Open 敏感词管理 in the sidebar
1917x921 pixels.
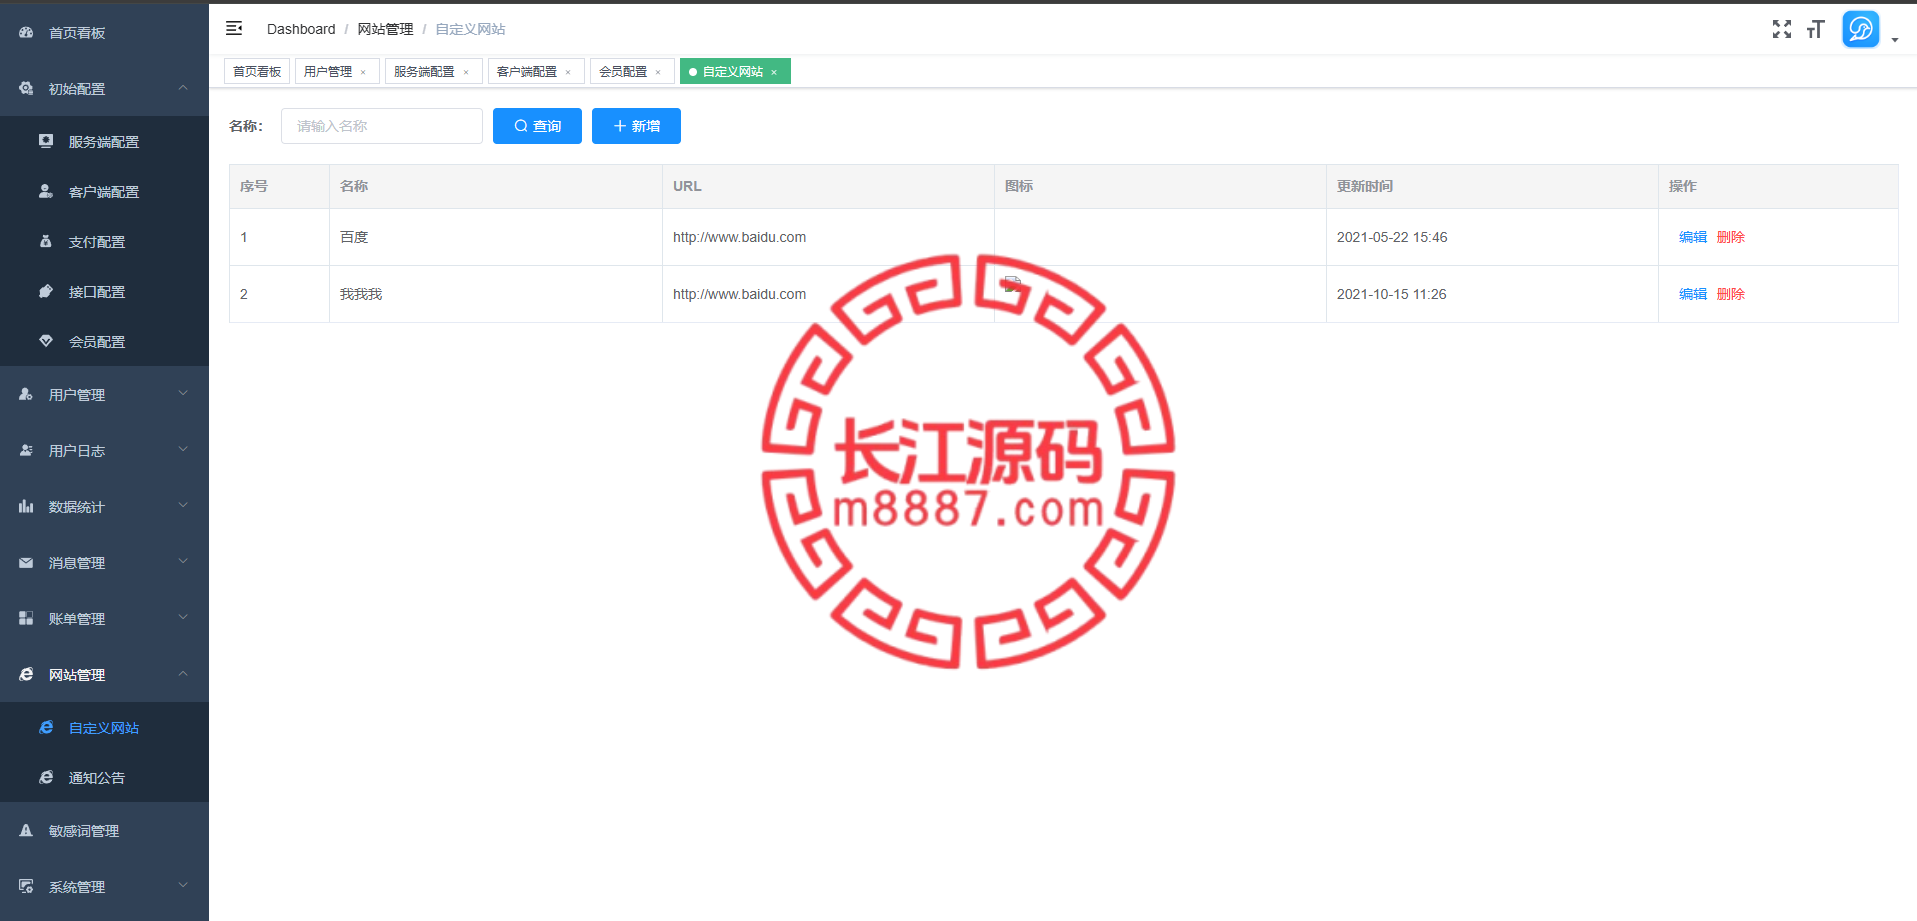tap(104, 830)
